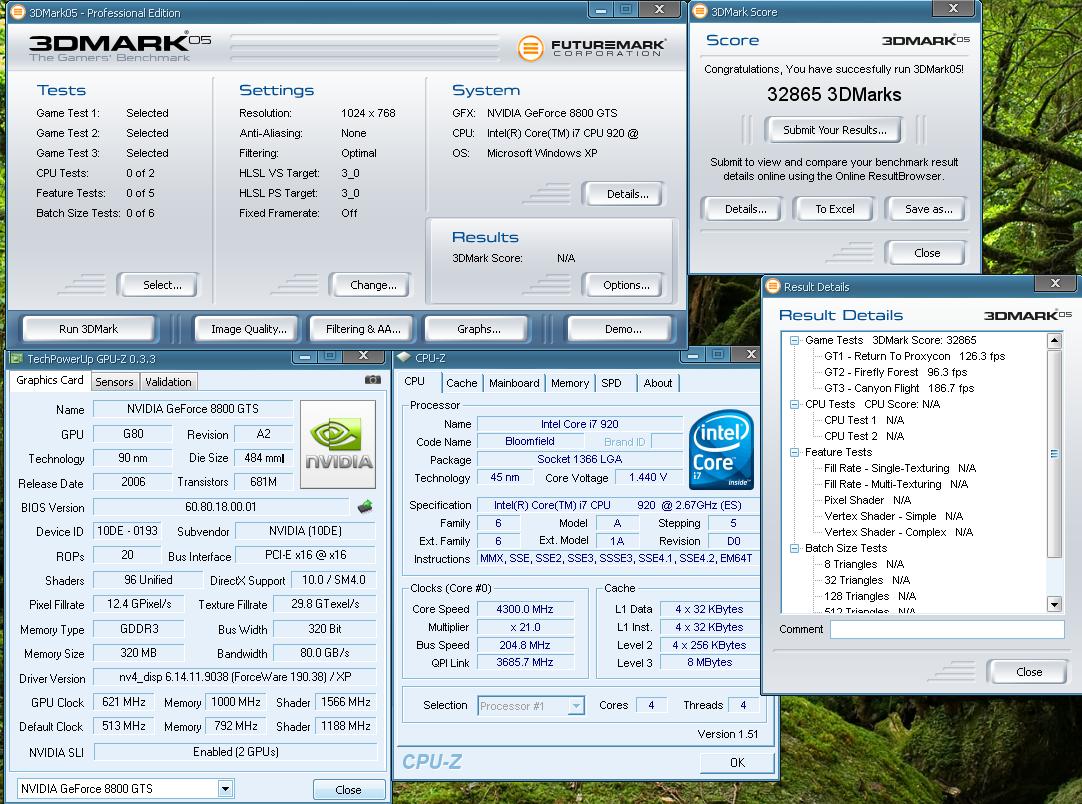The width and height of the screenshot is (1082, 804).
Task: Click the 32865 3DMarks score text
Action: coord(834,95)
